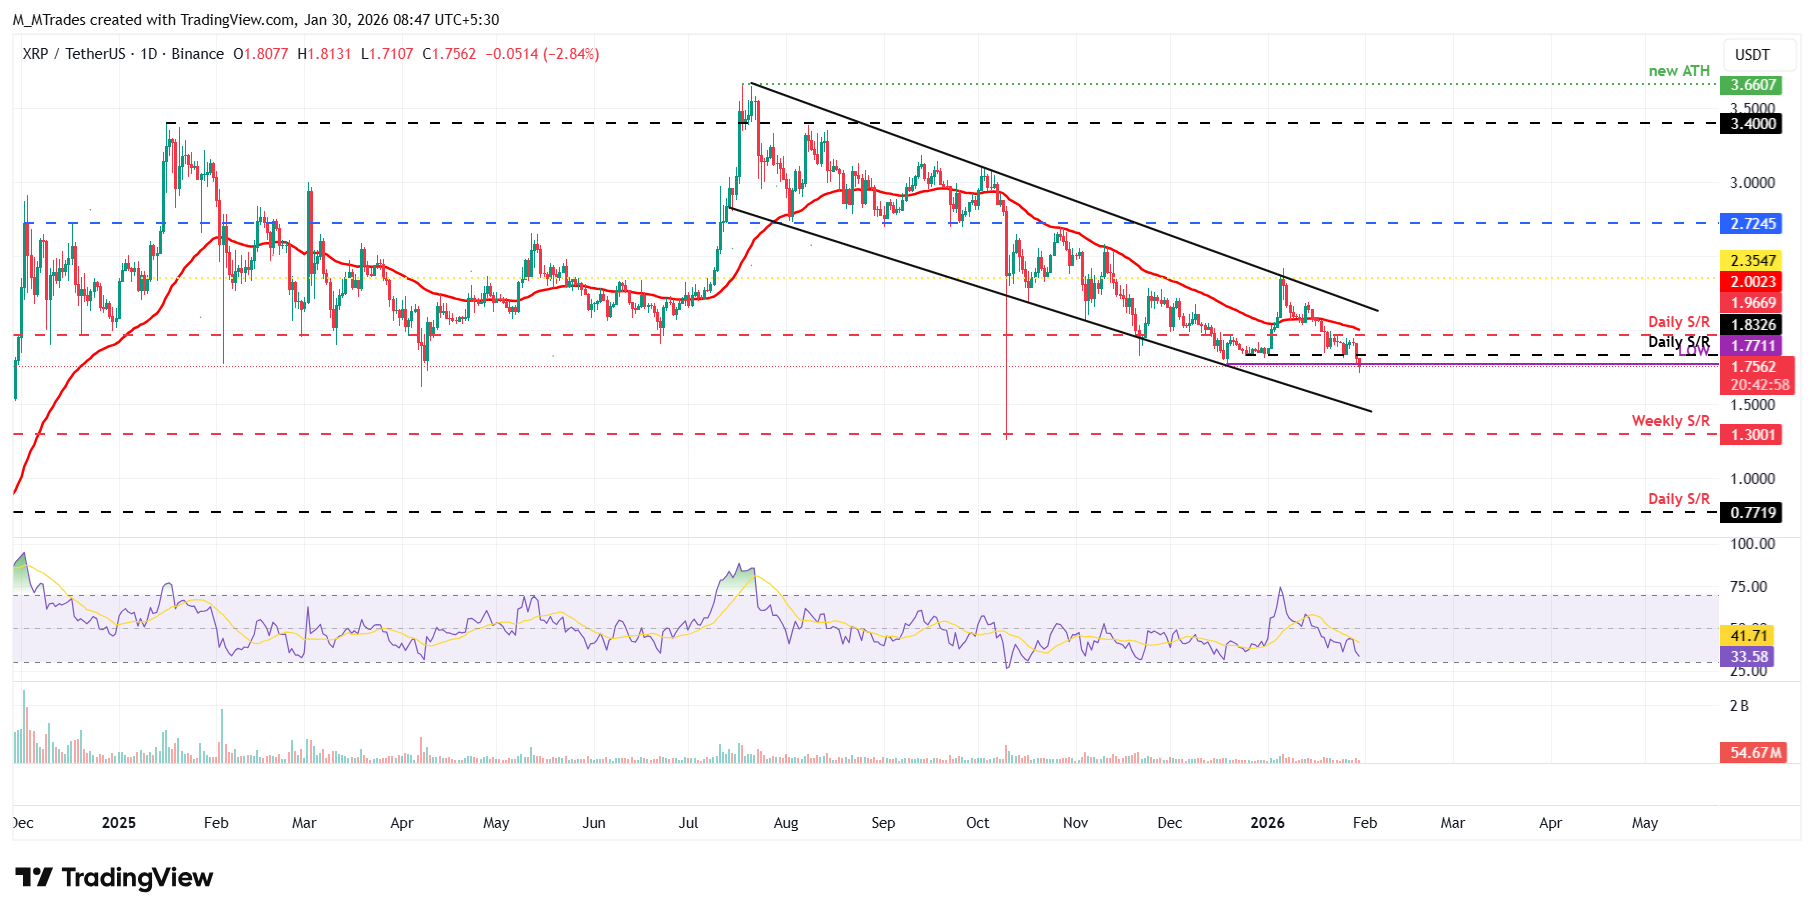Viewport: 1814px width, 915px height.
Task: Click the 1.8326 Daily S/R price label
Action: click(1753, 325)
